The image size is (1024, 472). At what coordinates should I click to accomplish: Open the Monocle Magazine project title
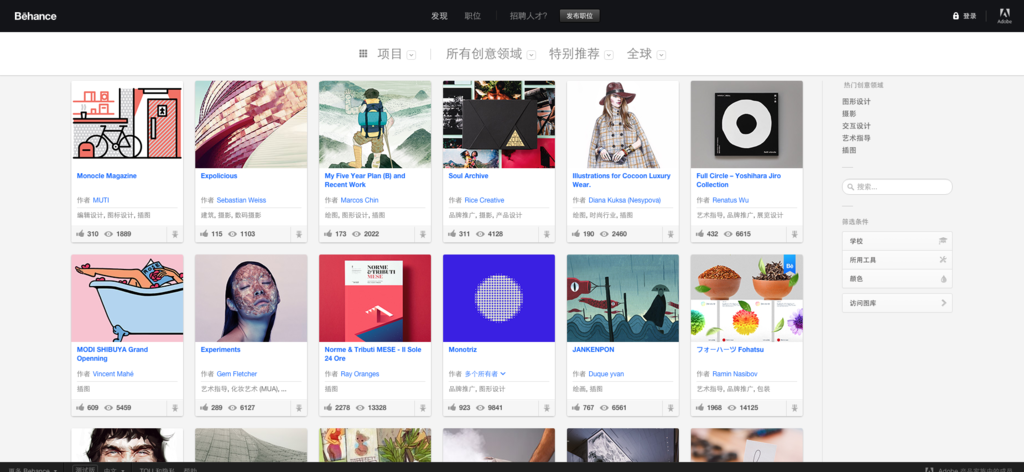tap(106, 176)
